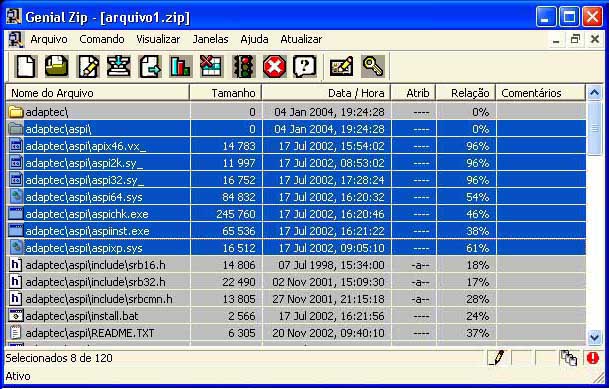609x389 pixels.
Task: Click the status bar copy pages icon
Action: click(569, 358)
